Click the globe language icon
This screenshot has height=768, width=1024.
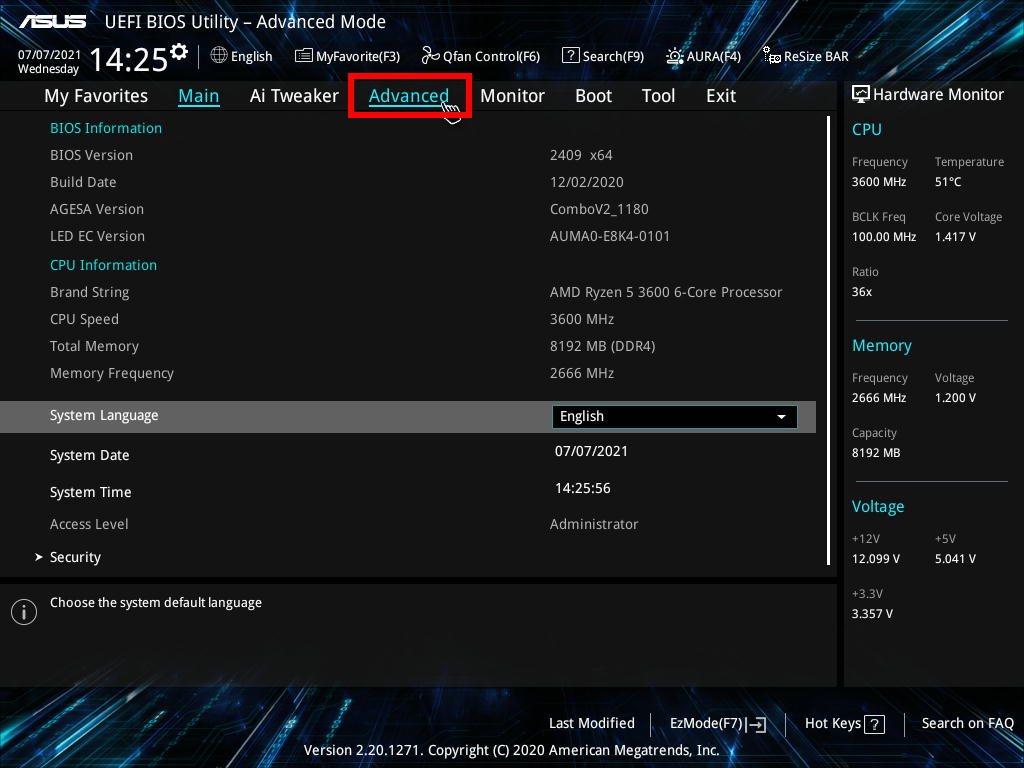click(219, 56)
